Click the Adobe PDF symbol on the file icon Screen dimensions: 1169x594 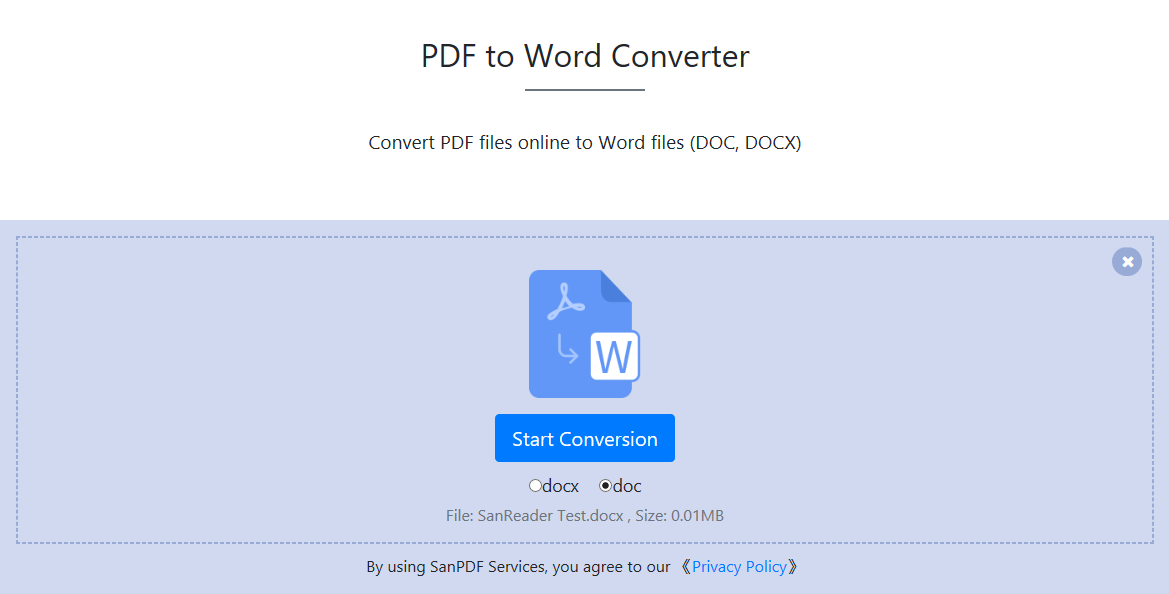coord(563,299)
